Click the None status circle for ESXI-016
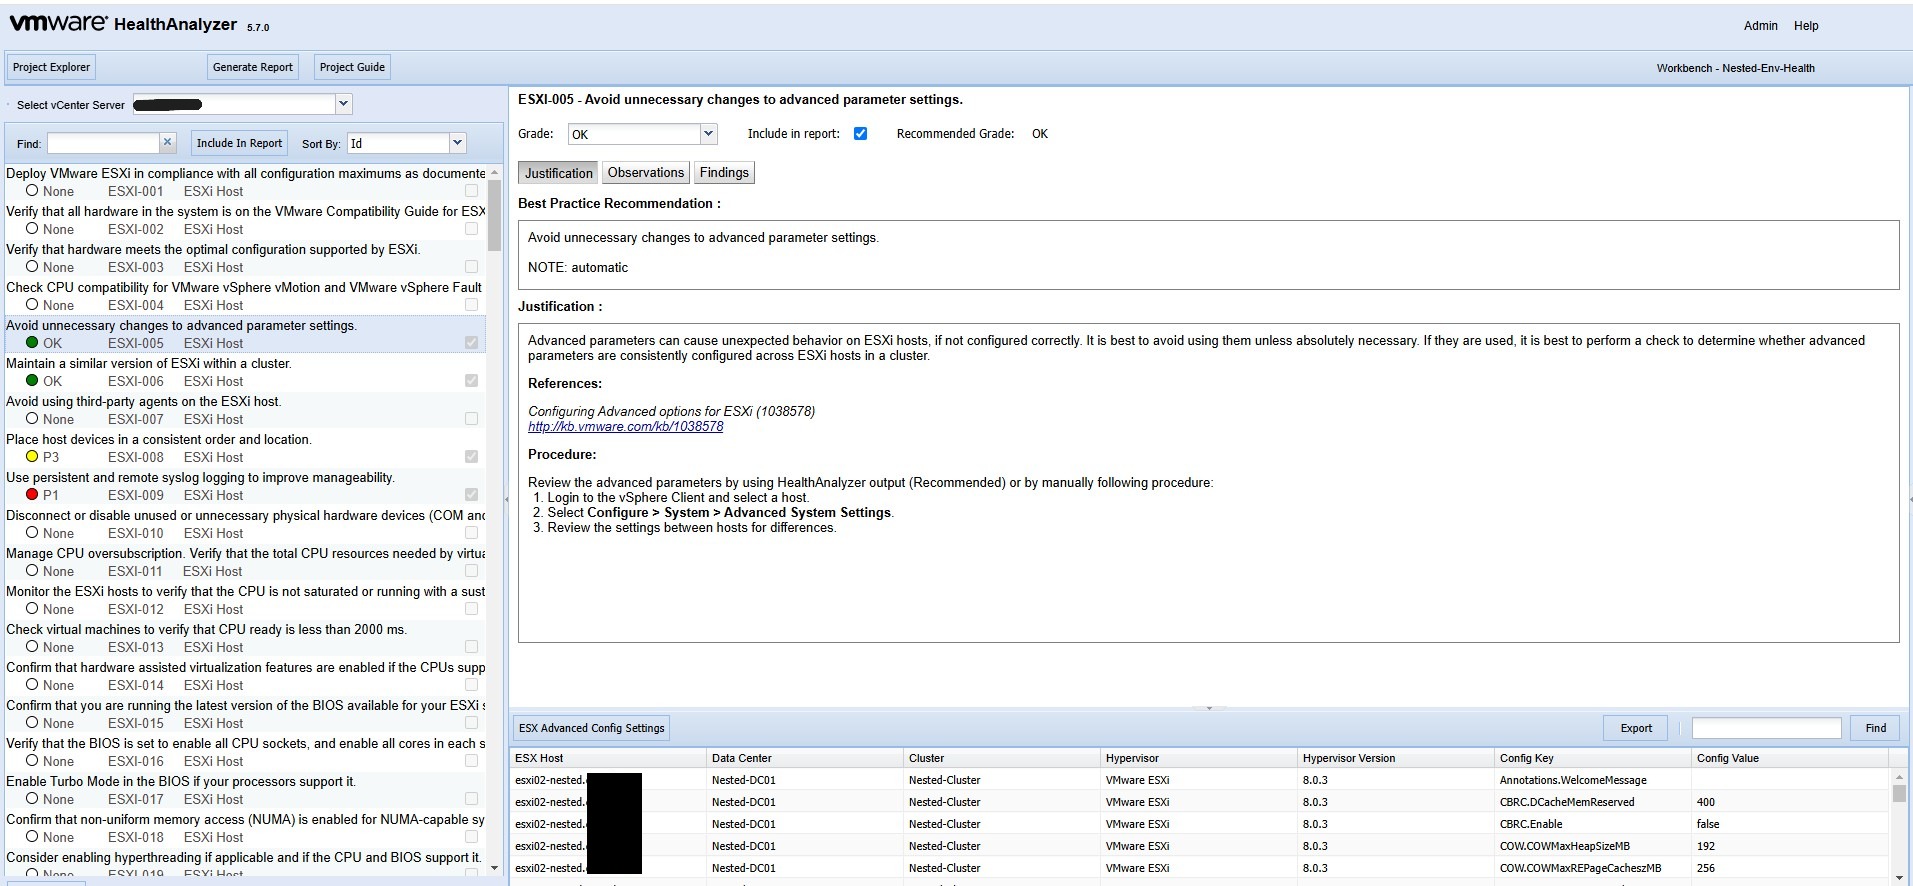The image size is (1913, 886). click(32, 761)
